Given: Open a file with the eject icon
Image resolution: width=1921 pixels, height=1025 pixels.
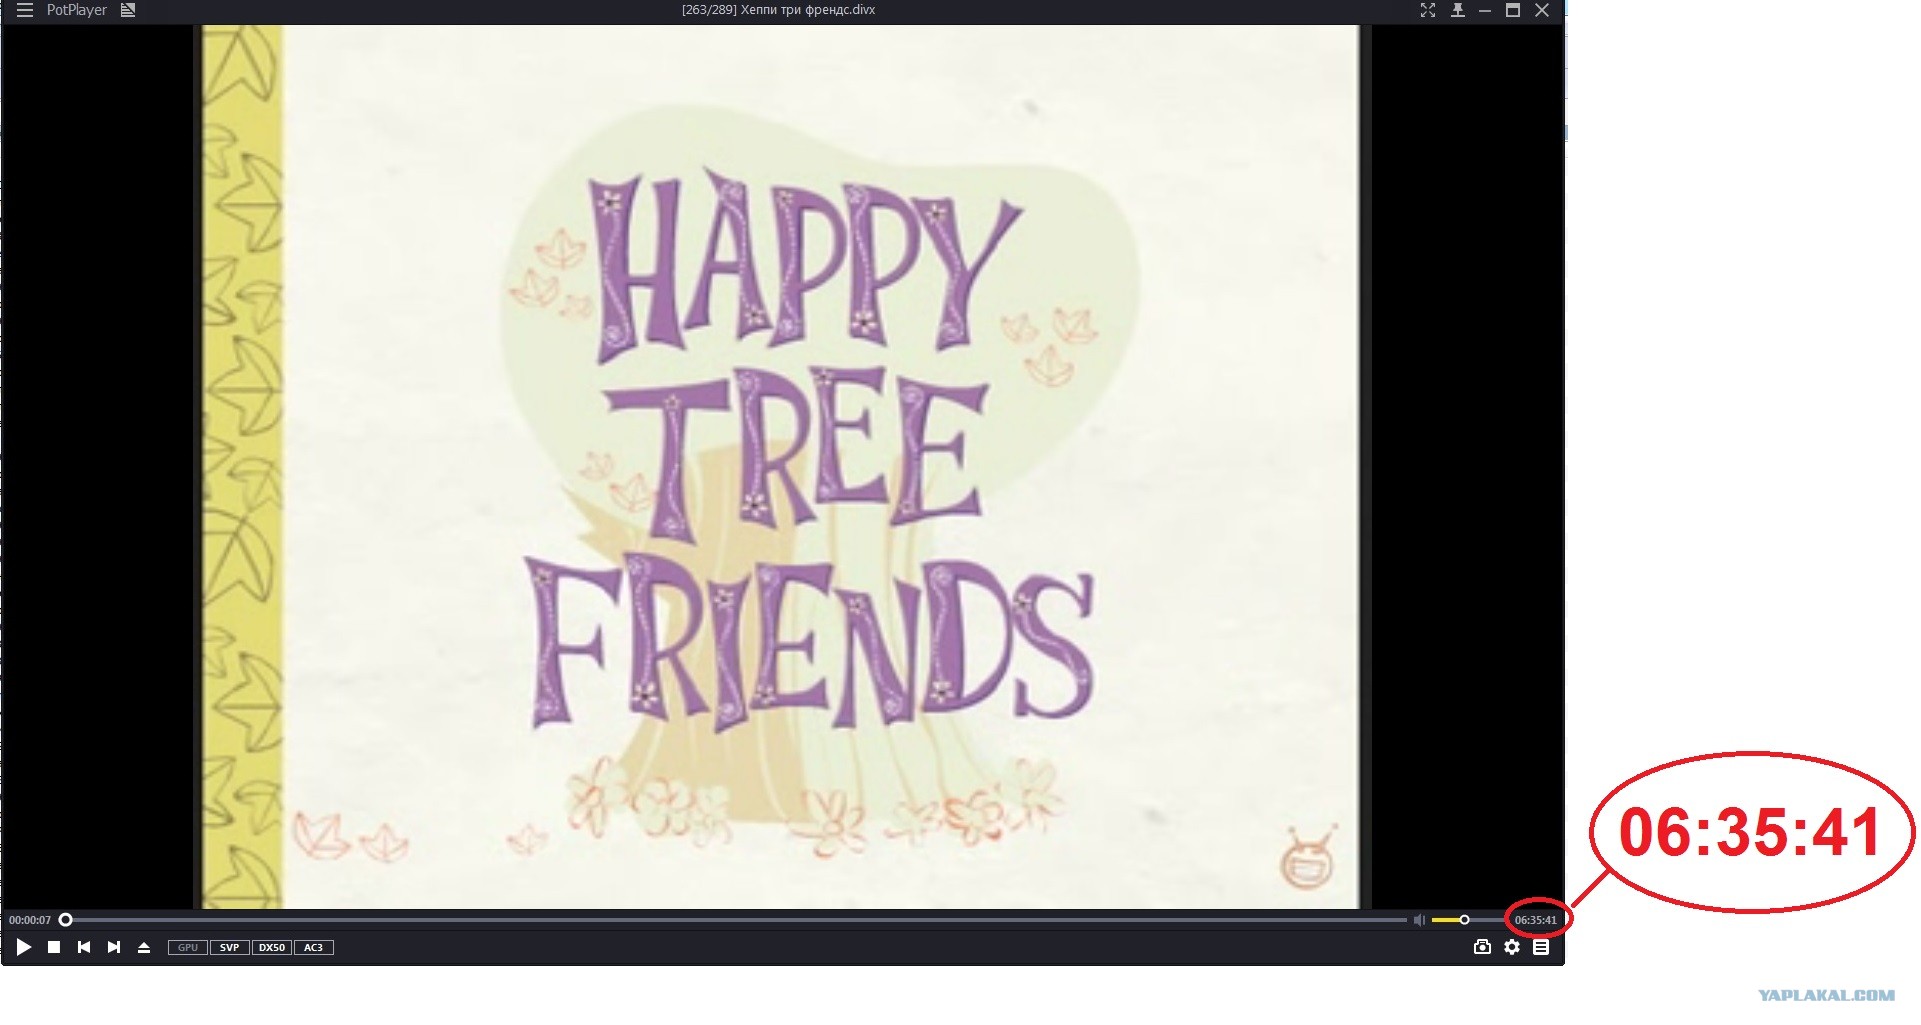Looking at the screenshot, I should [144, 947].
